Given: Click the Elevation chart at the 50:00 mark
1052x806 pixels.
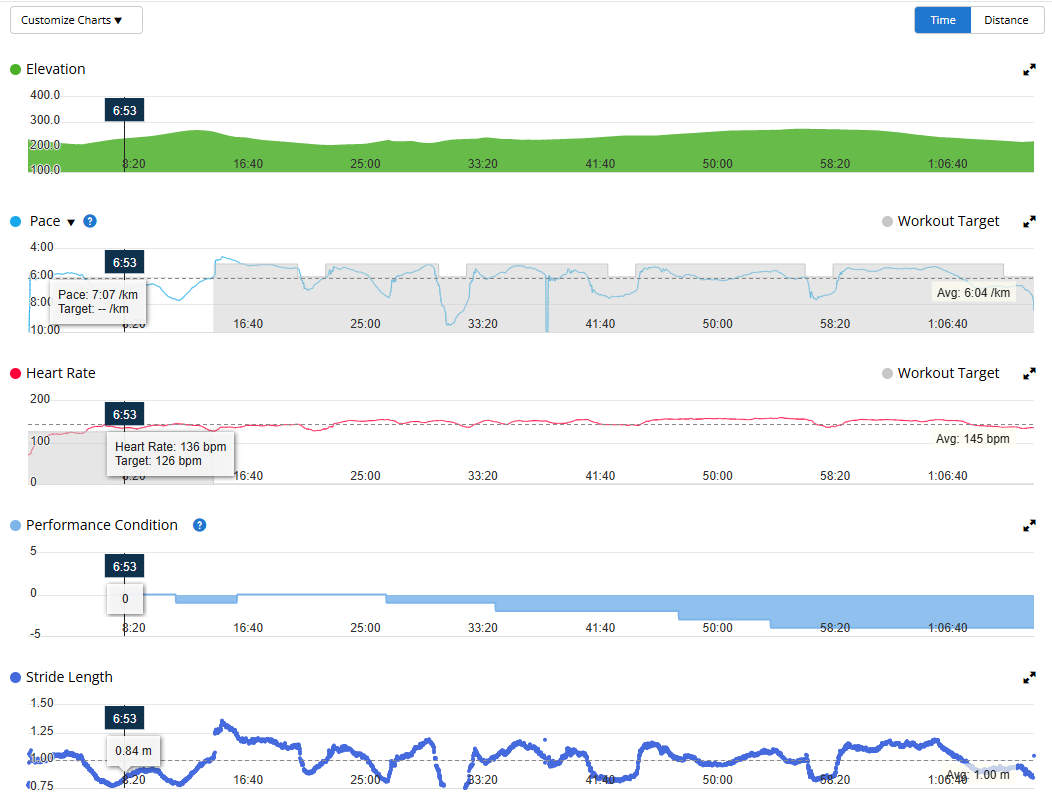Looking at the screenshot, I should (717, 150).
